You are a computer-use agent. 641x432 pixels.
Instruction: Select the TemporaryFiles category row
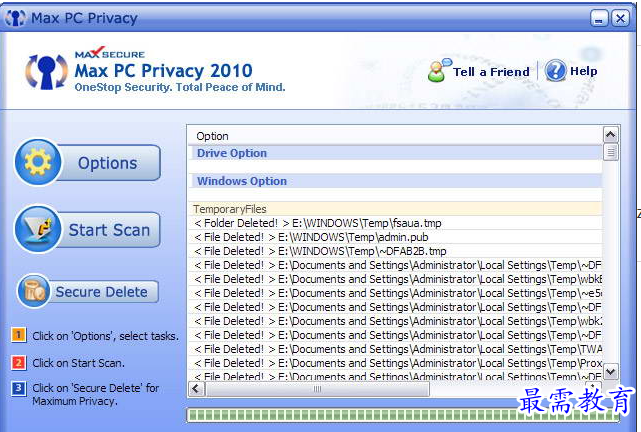395,209
